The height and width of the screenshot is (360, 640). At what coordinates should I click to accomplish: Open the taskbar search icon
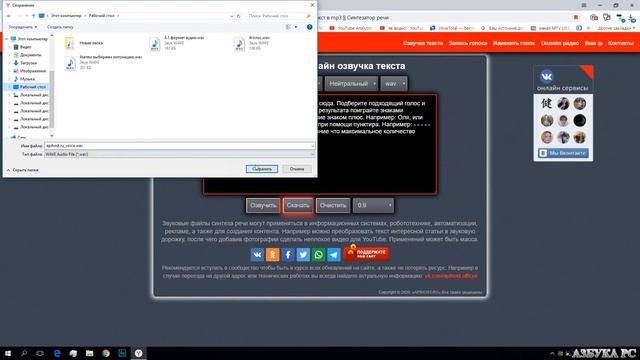click(24, 353)
